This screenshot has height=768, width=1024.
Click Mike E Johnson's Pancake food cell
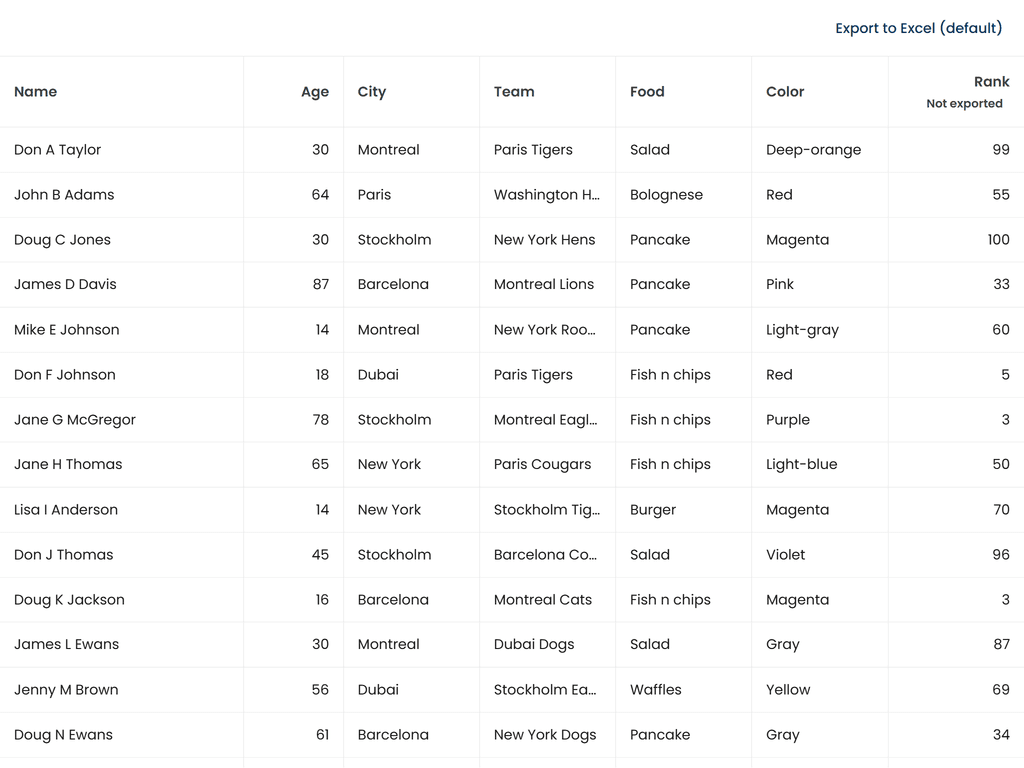pyautogui.click(x=660, y=329)
